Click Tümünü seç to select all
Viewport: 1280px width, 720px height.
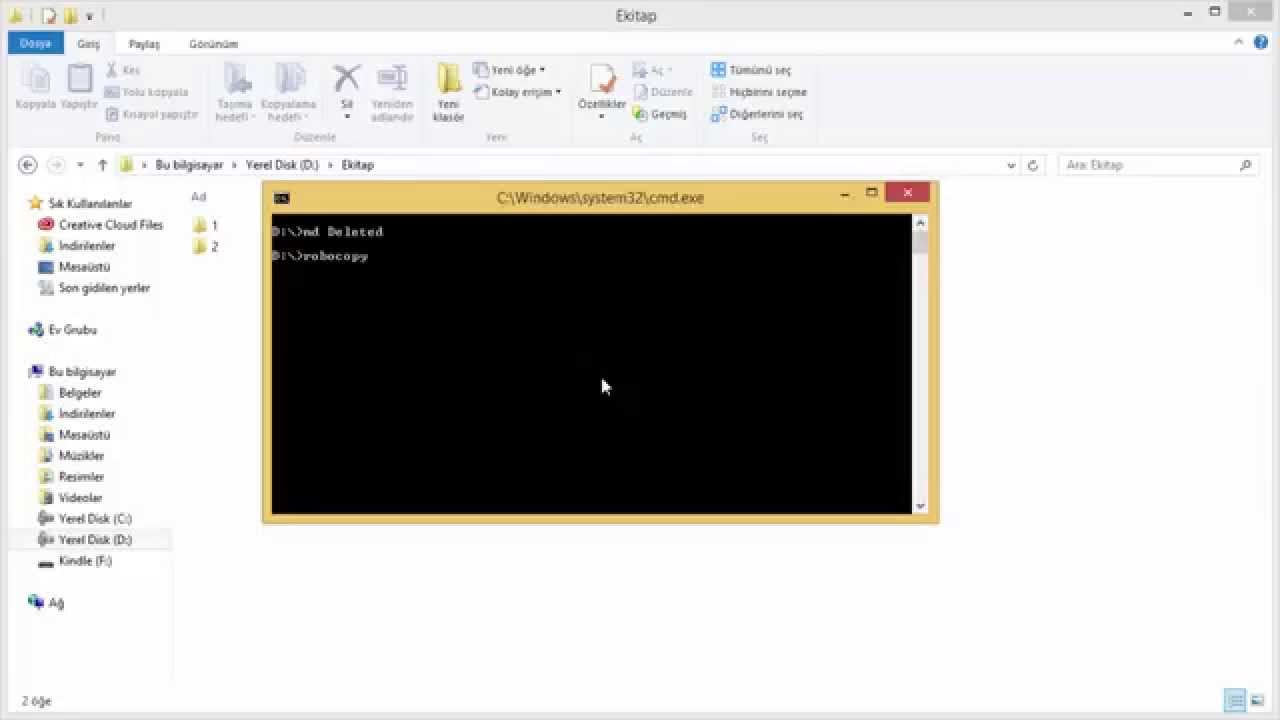751,70
